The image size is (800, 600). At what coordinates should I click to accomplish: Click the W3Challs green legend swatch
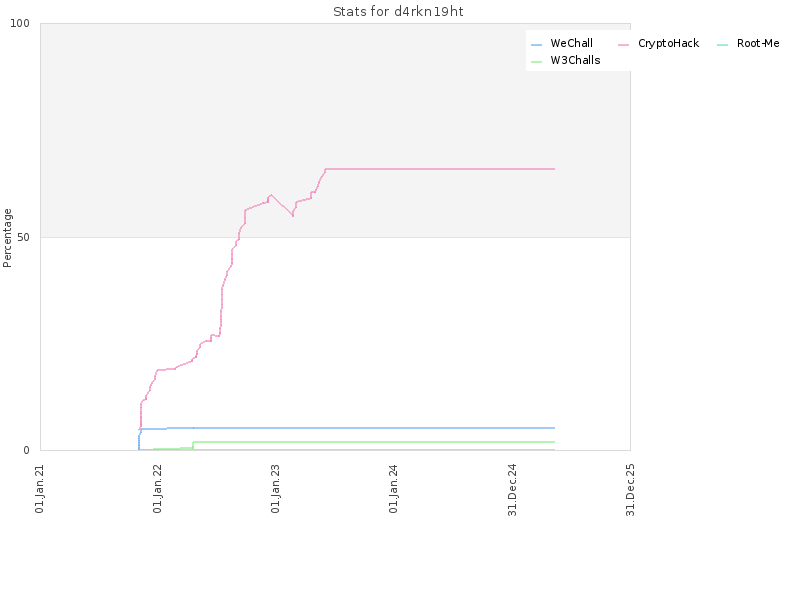point(536,62)
